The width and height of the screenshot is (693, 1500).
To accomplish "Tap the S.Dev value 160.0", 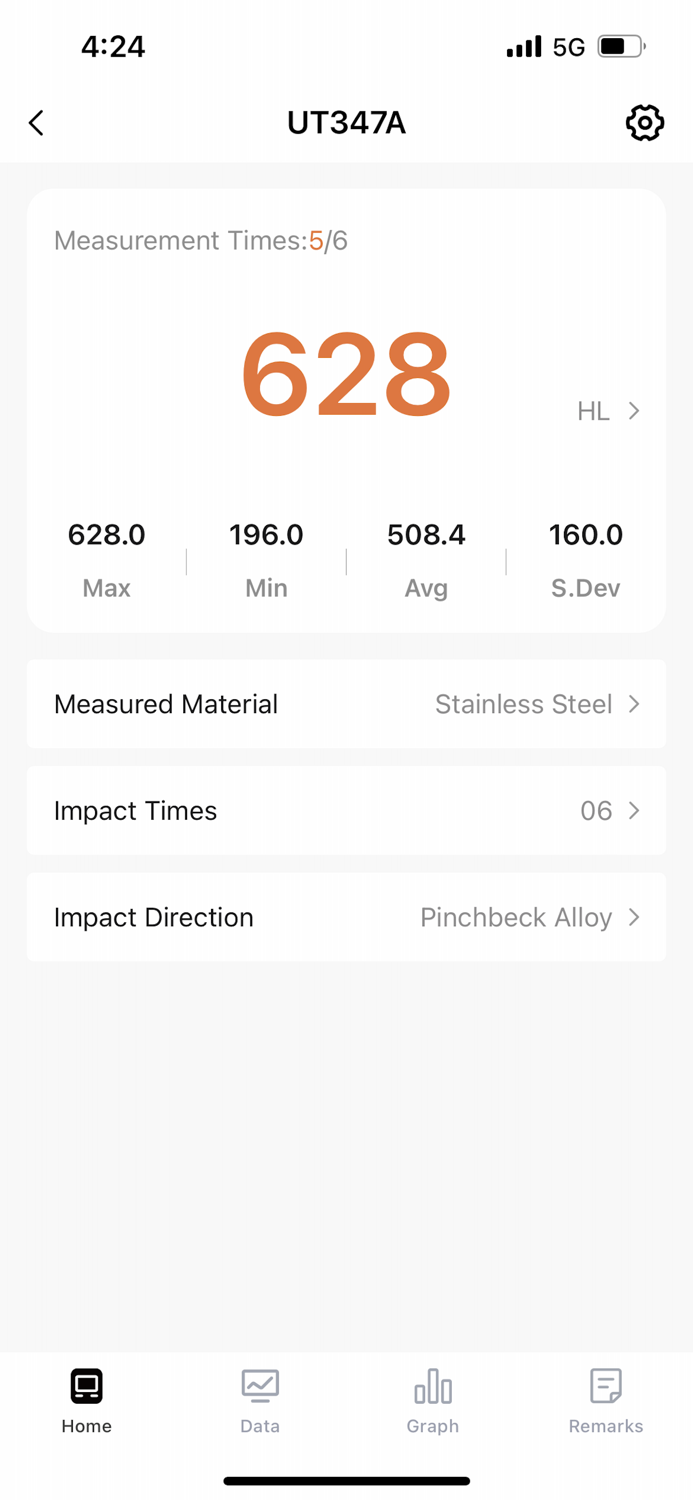I will click(x=586, y=535).
